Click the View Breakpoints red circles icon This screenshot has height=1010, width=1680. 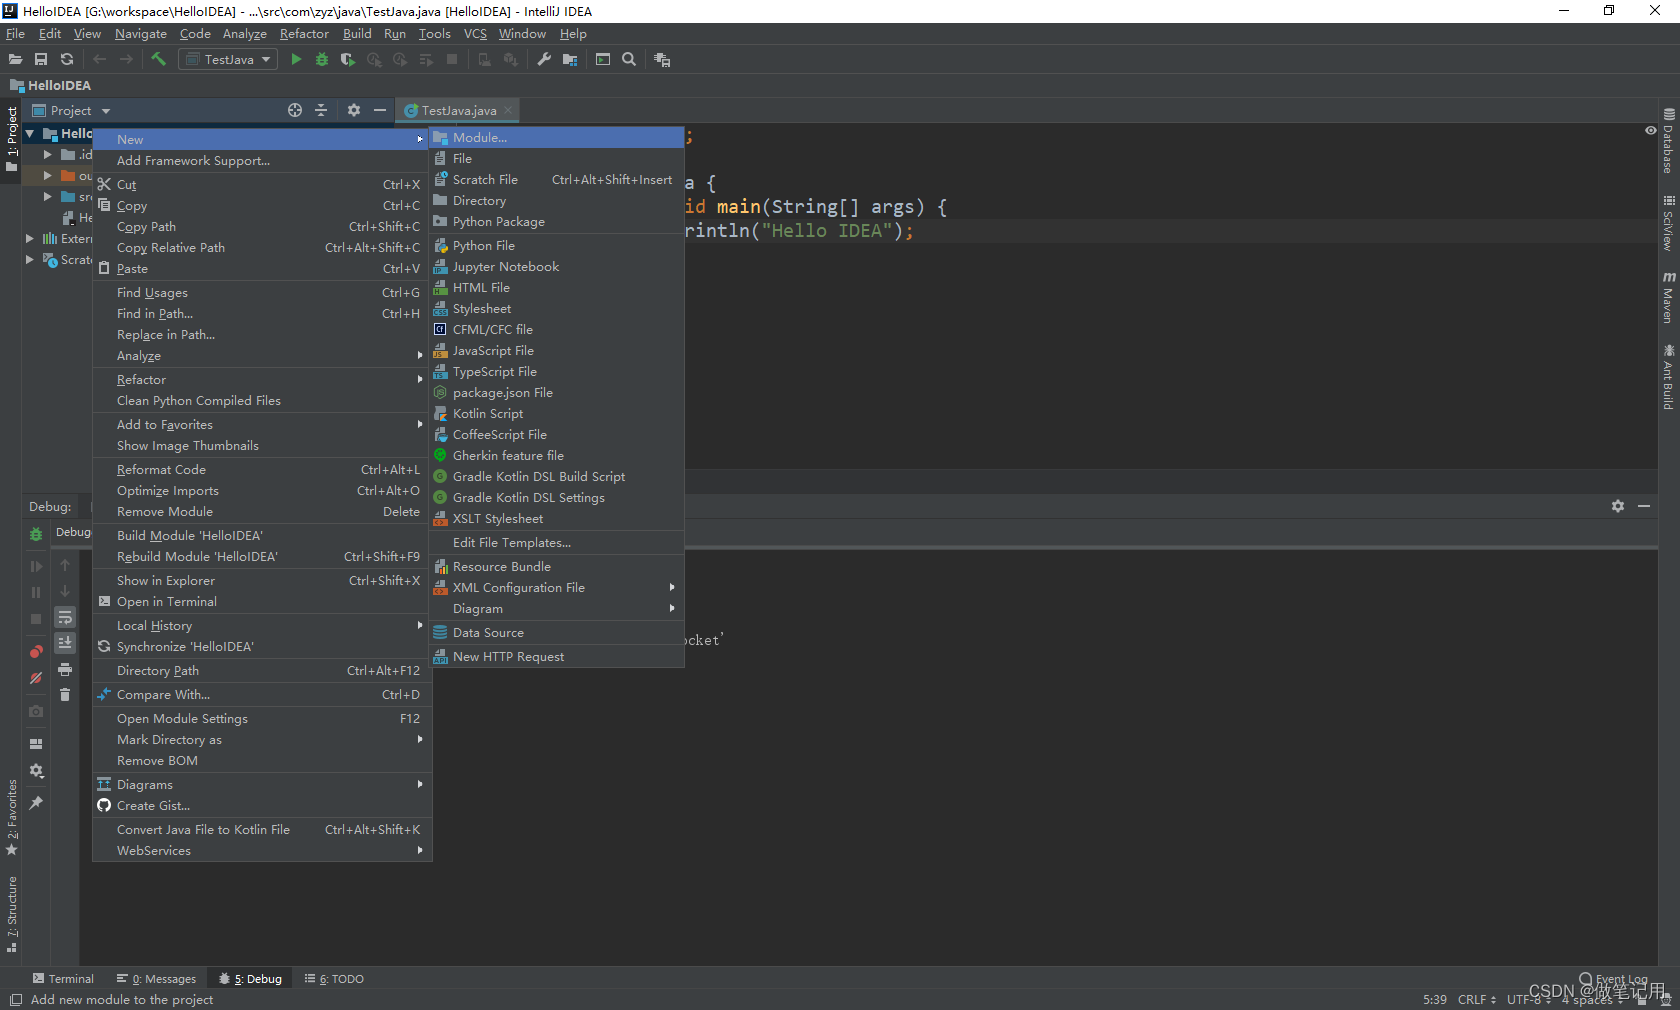[36, 652]
